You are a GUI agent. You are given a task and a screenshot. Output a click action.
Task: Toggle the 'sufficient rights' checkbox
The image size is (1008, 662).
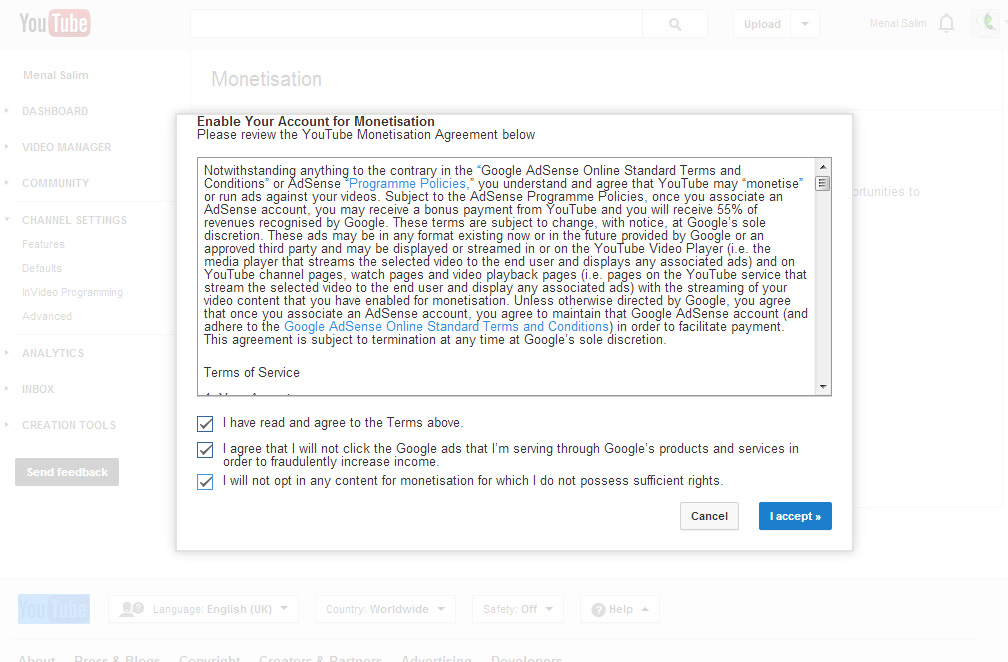(x=206, y=482)
